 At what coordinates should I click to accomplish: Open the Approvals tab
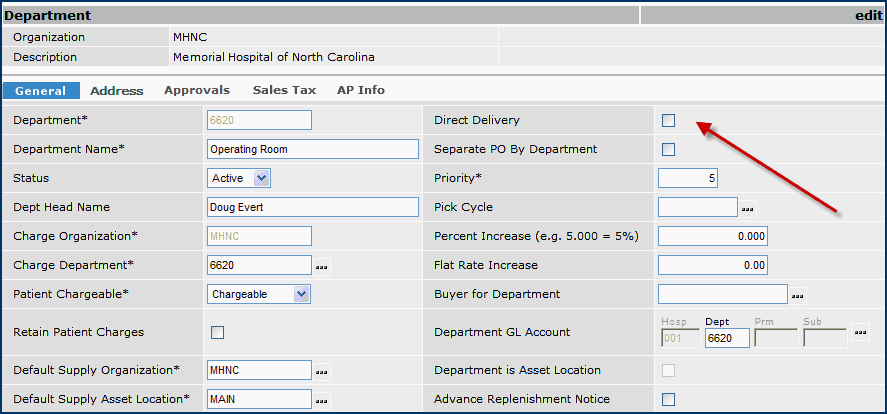point(197,90)
